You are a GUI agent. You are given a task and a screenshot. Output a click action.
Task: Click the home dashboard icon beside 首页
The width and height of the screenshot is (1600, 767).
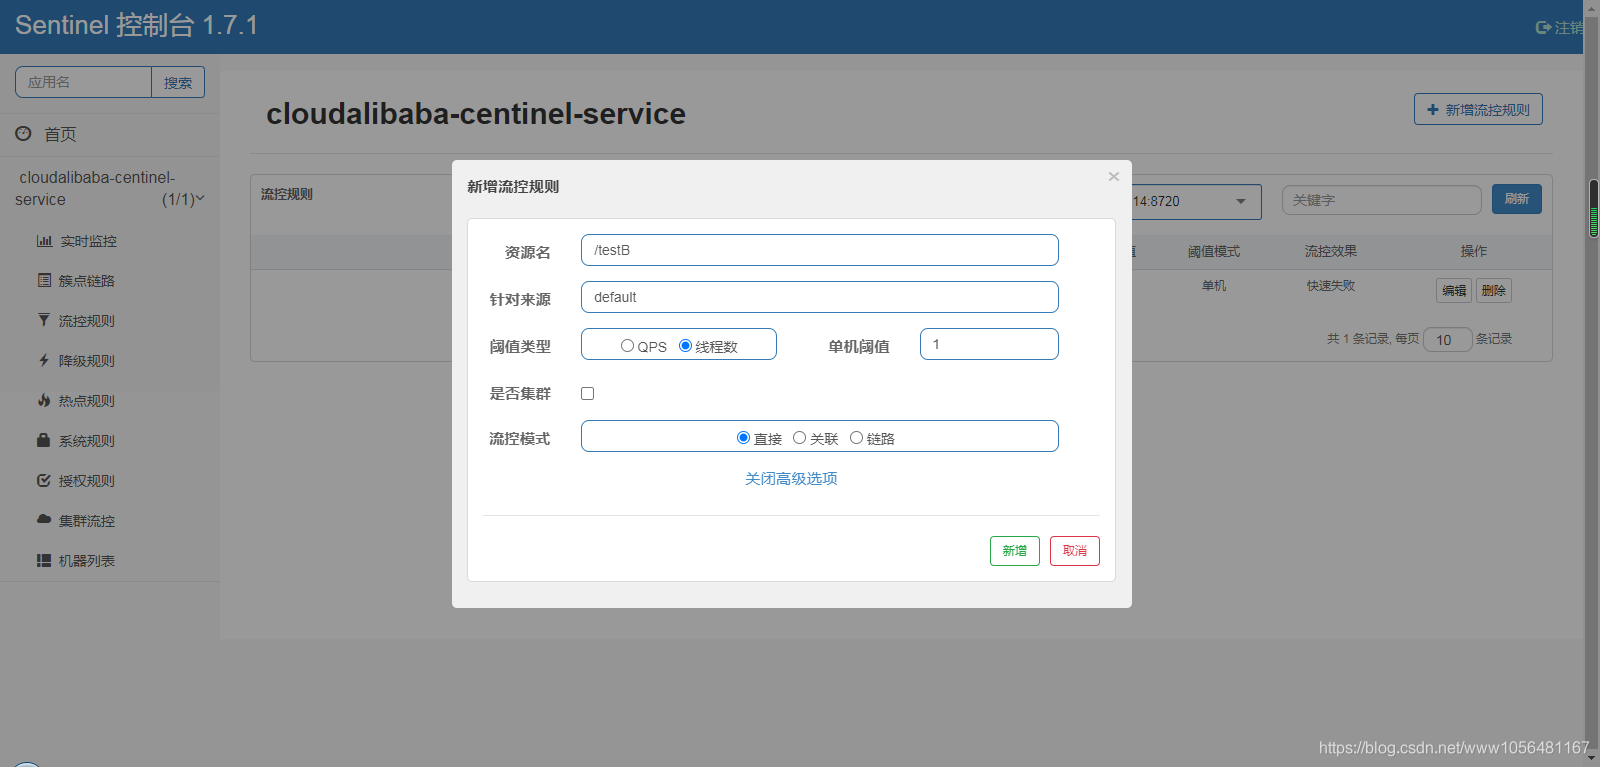coord(23,133)
